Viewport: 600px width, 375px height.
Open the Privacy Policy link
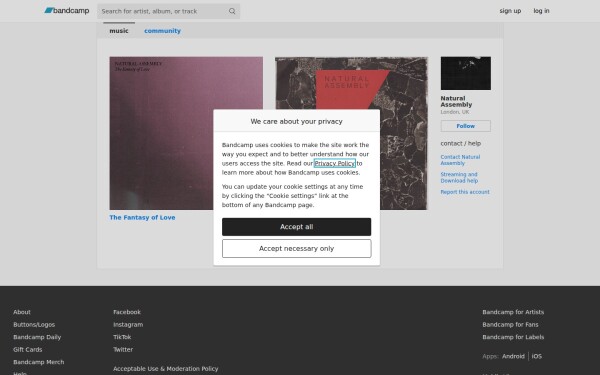click(x=334, y=163)
